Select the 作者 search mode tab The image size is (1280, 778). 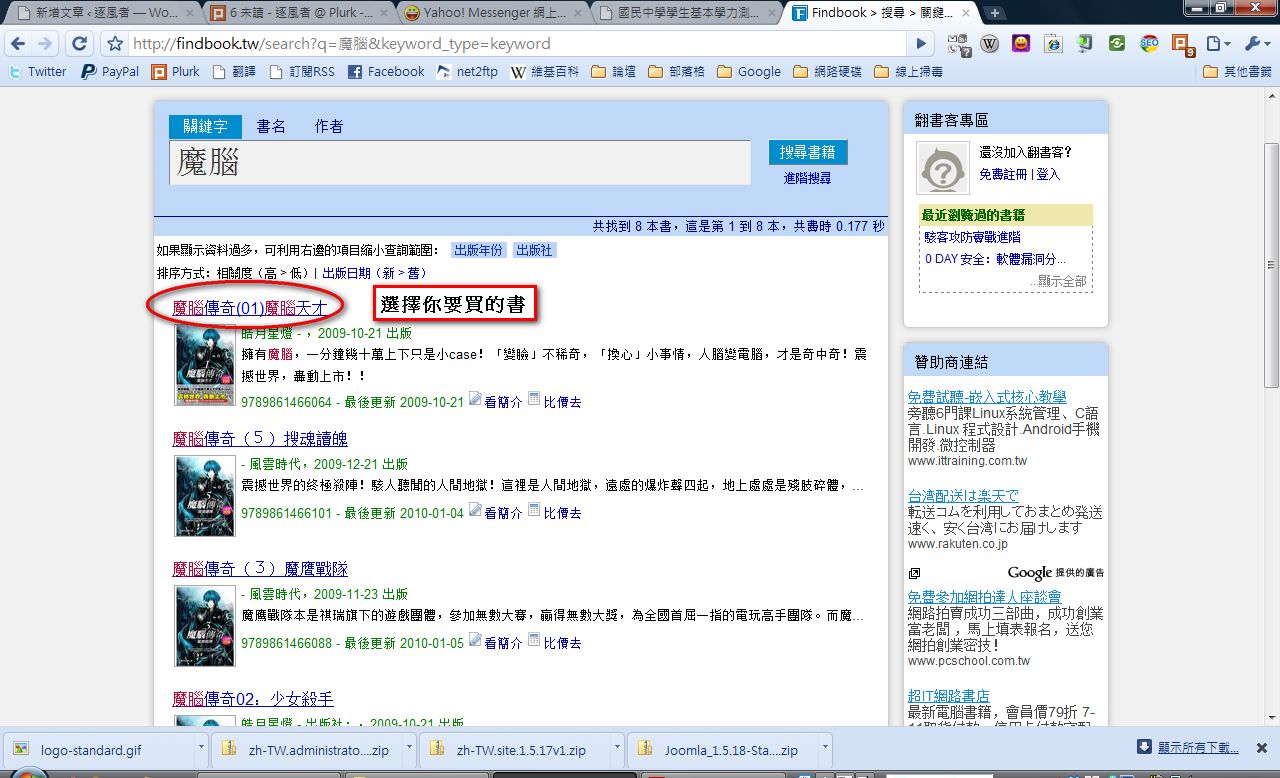[x=329, y=127]
